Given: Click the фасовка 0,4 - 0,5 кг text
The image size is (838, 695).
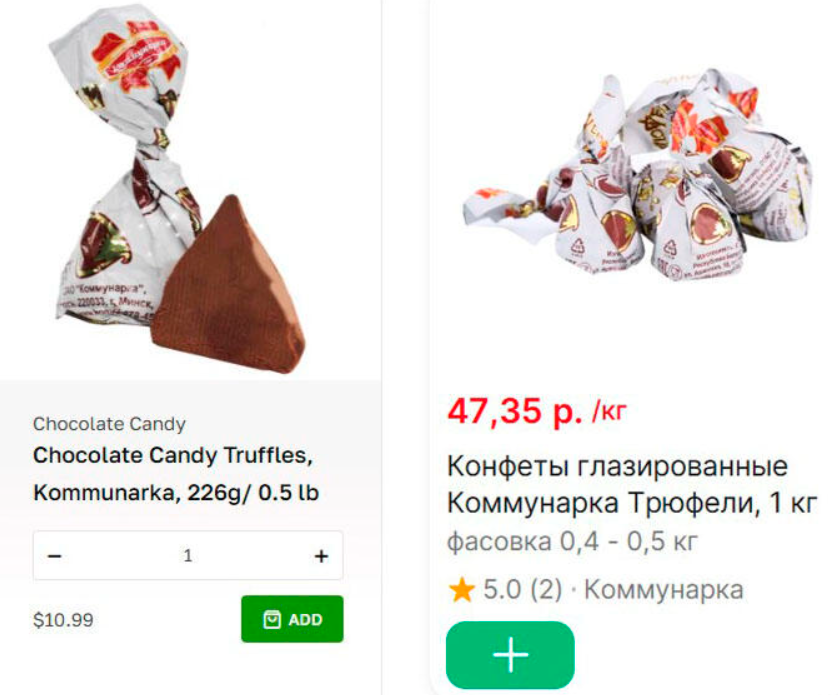Looking at the screenshot, I should tap(572, 542).
